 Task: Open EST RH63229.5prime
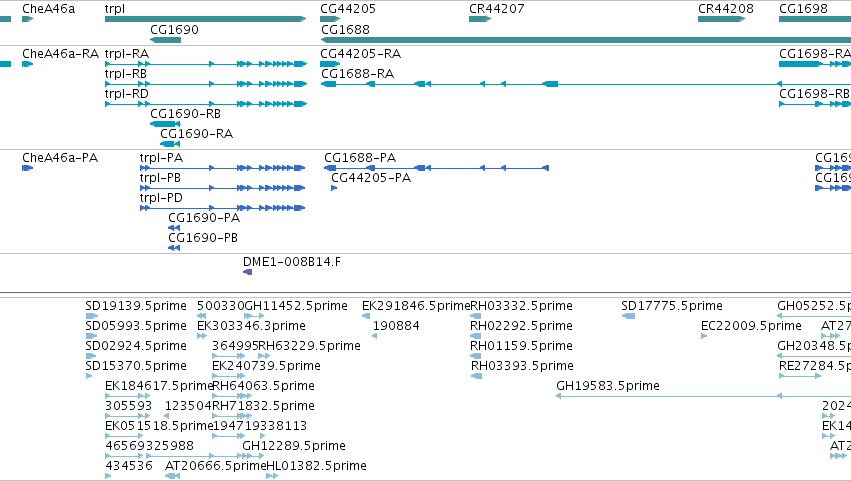309,346
